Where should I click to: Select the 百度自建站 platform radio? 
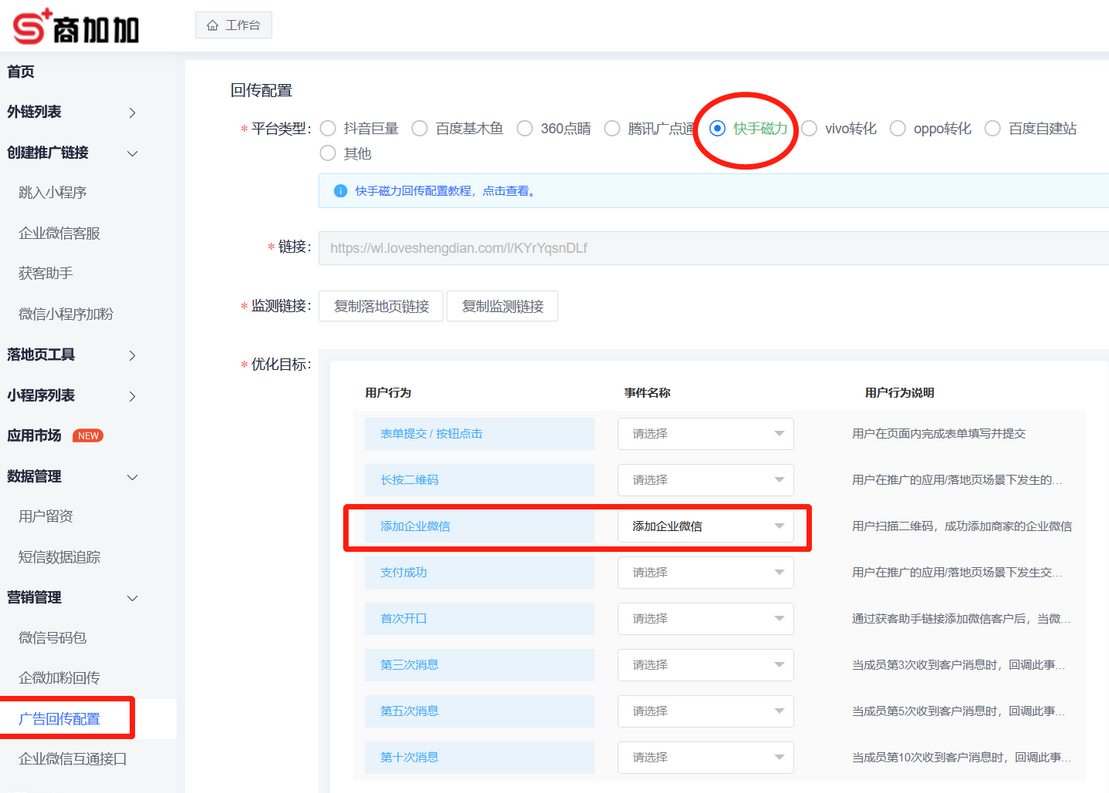(x=992, y=128)
